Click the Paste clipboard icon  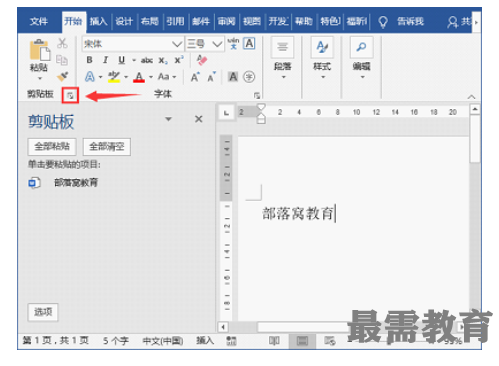40,50
